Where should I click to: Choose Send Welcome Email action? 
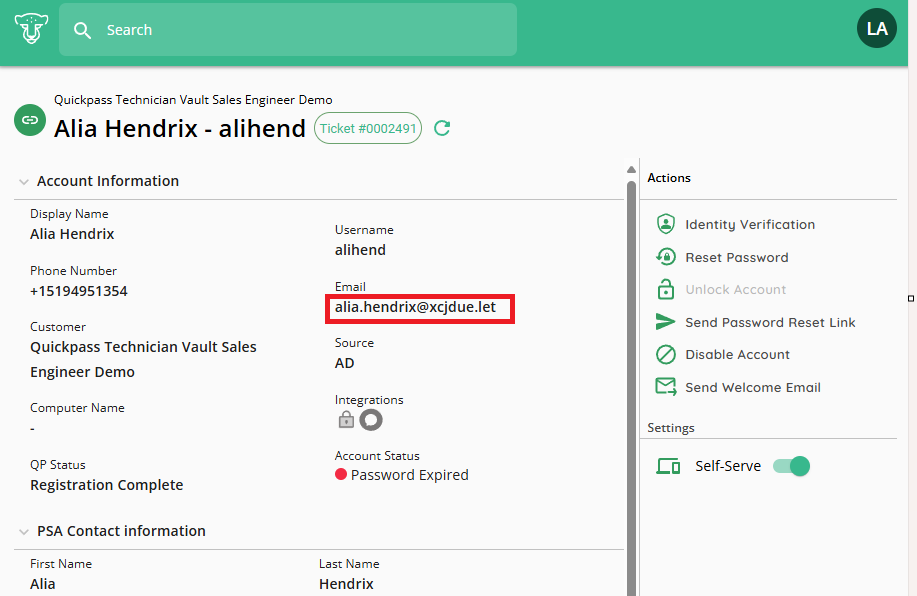(753, 387)
